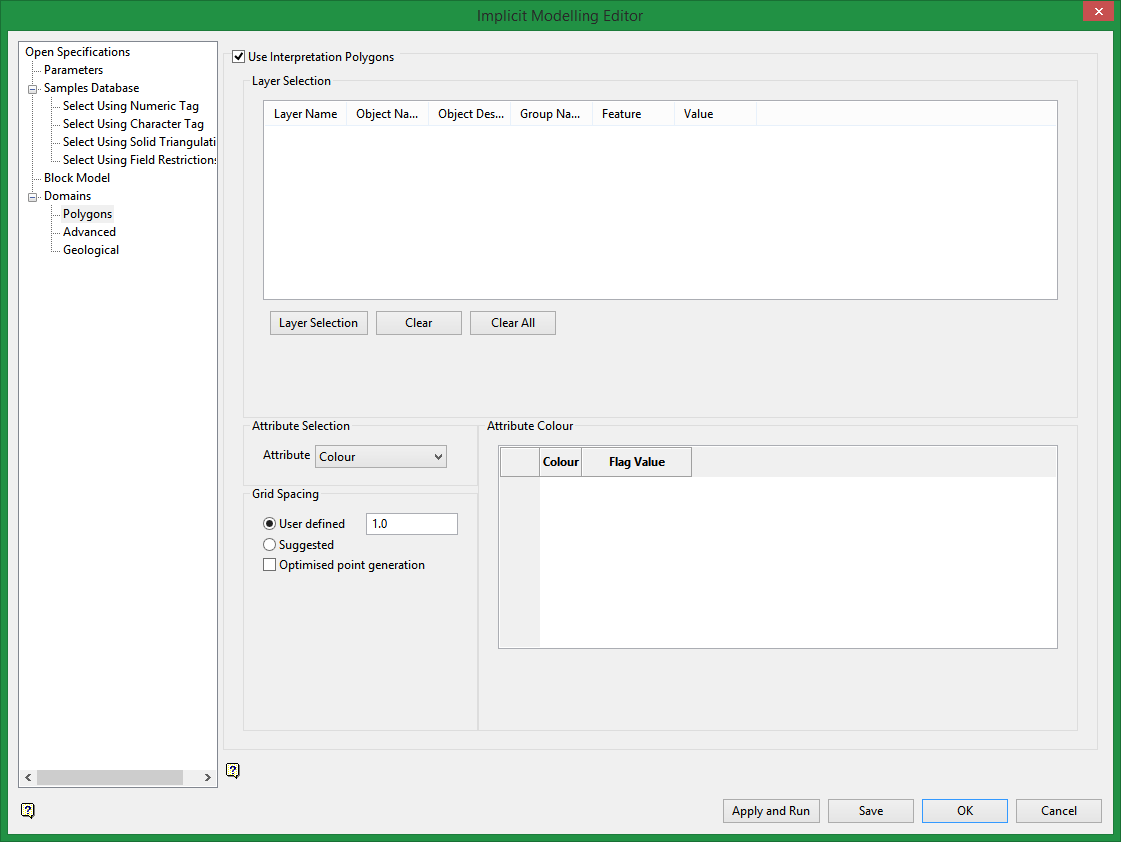The image size is (1121, 842).
Task: Click the Group Na... column header
Action: coord(551,114)
